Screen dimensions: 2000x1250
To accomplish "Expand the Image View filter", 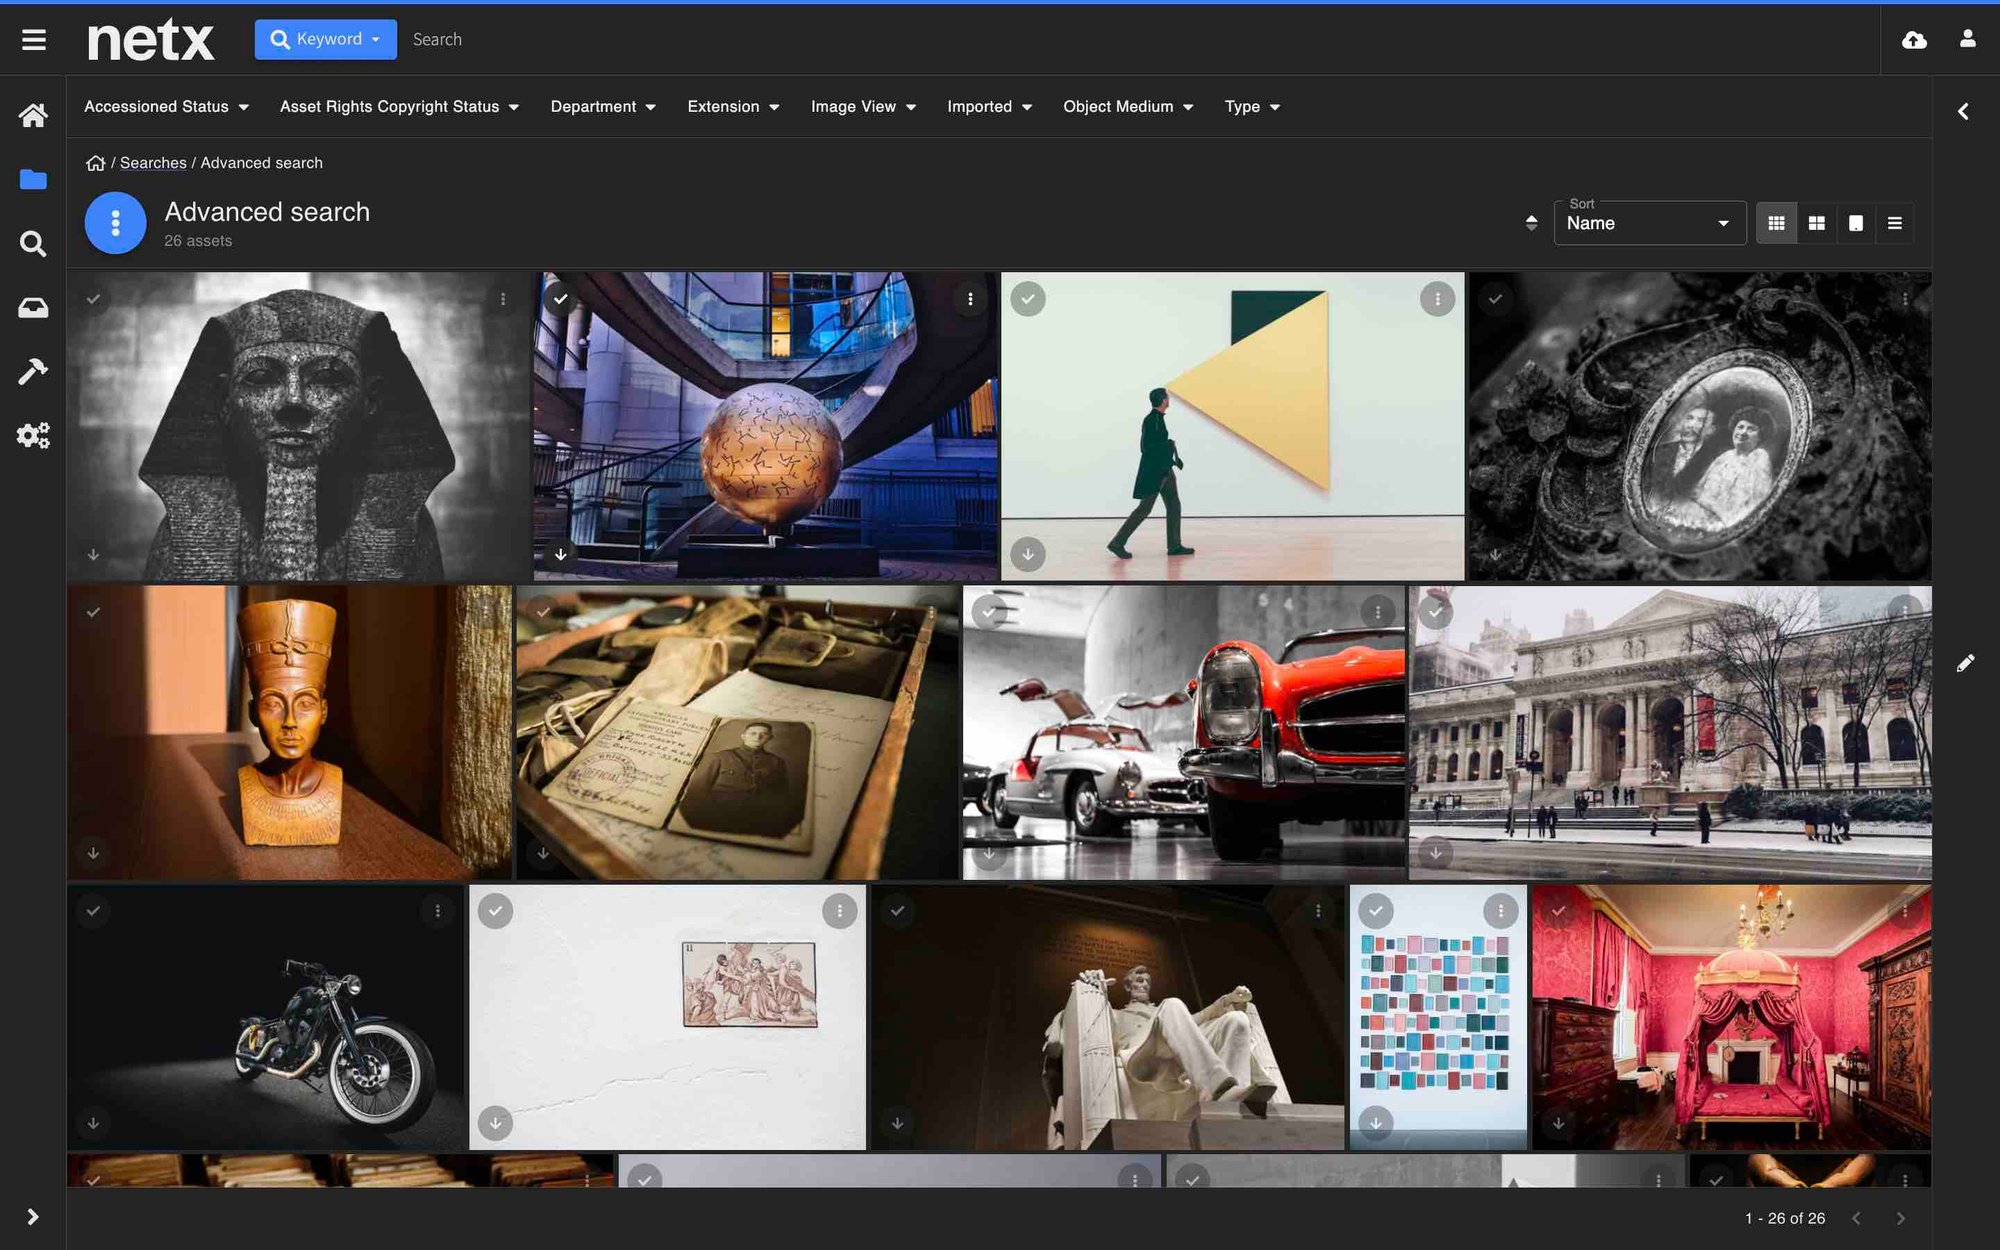I will click(x=863, y=107).
